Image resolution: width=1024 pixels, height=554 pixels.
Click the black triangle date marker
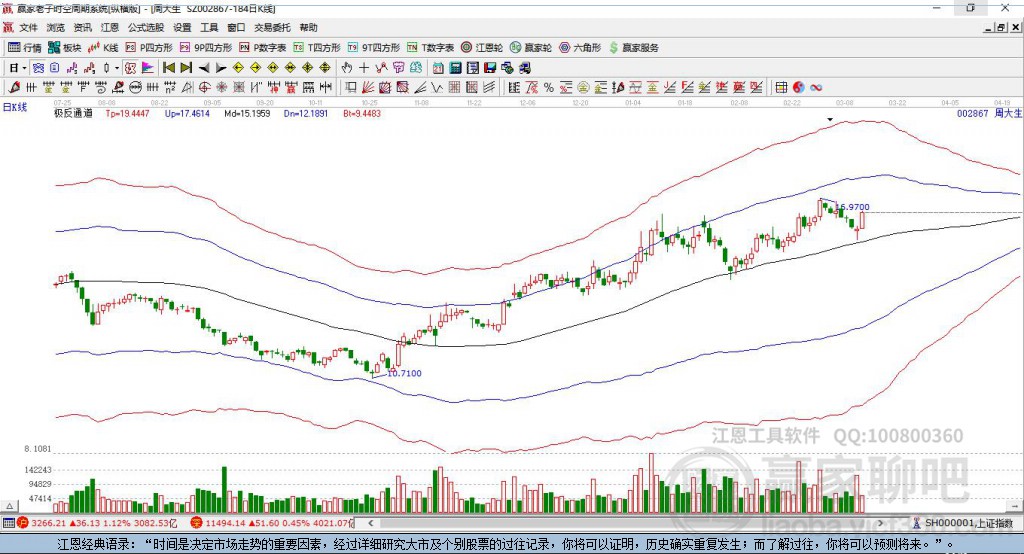(830, 120)
